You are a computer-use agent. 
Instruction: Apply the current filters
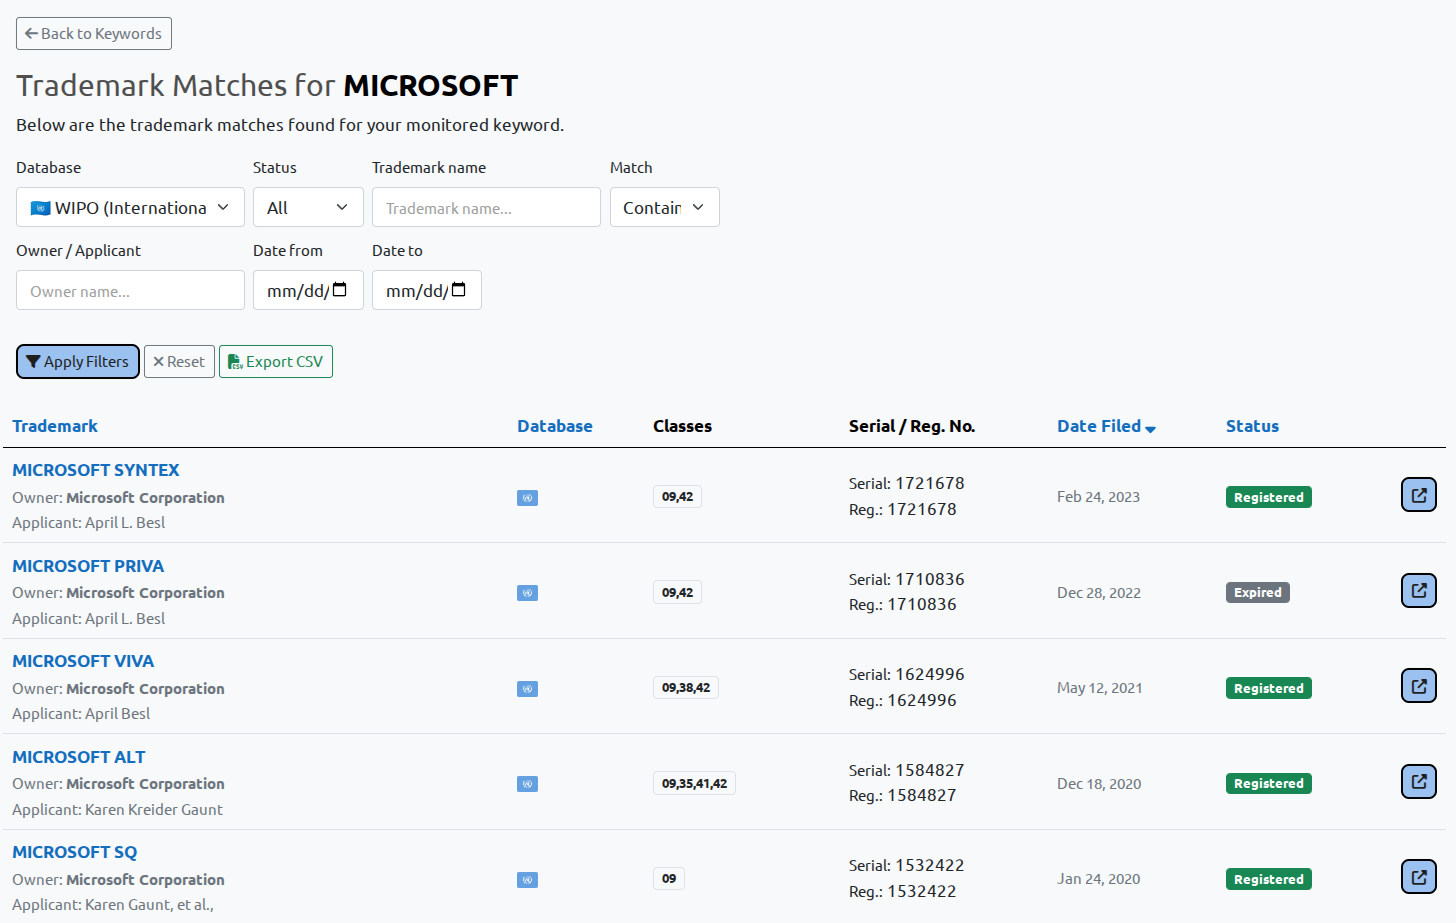pos(77,361)
